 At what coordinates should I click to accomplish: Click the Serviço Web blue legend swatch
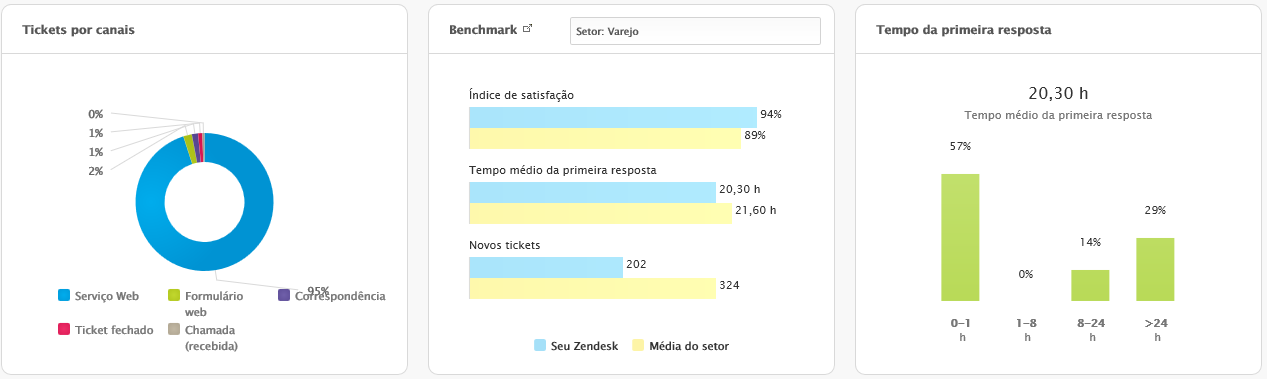tap(64, 296)
